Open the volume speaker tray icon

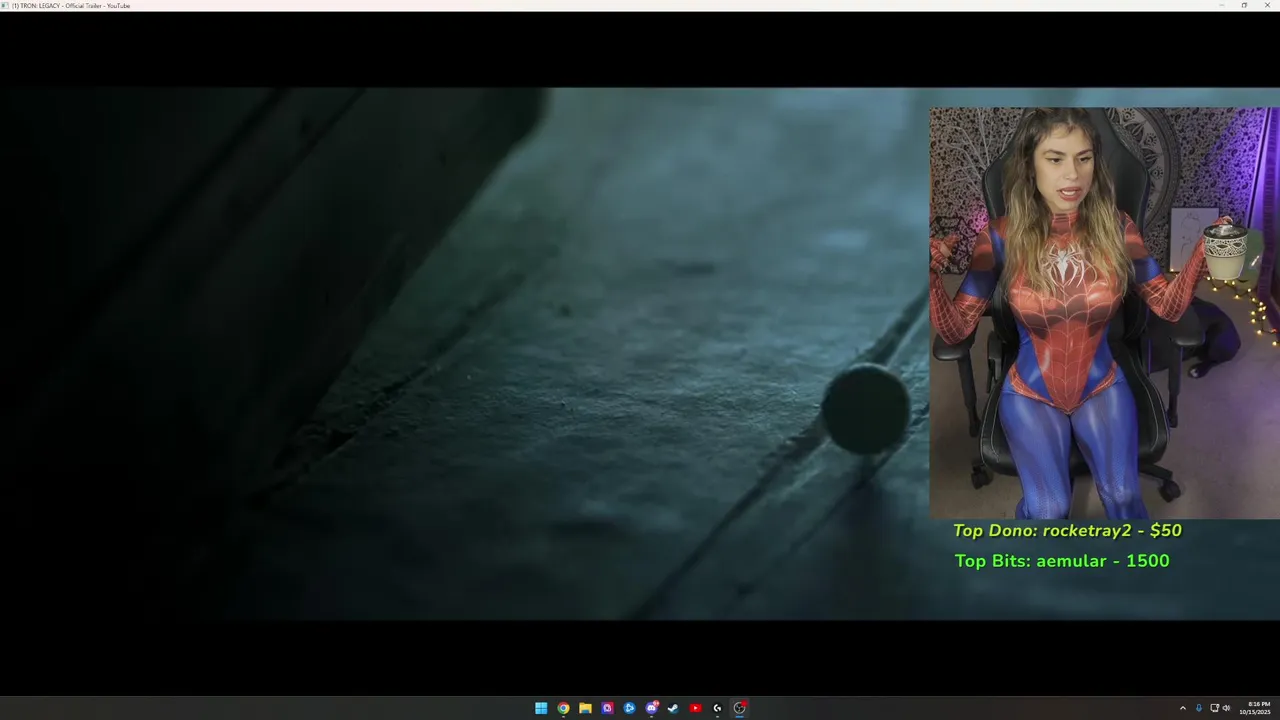point(1227,708)
